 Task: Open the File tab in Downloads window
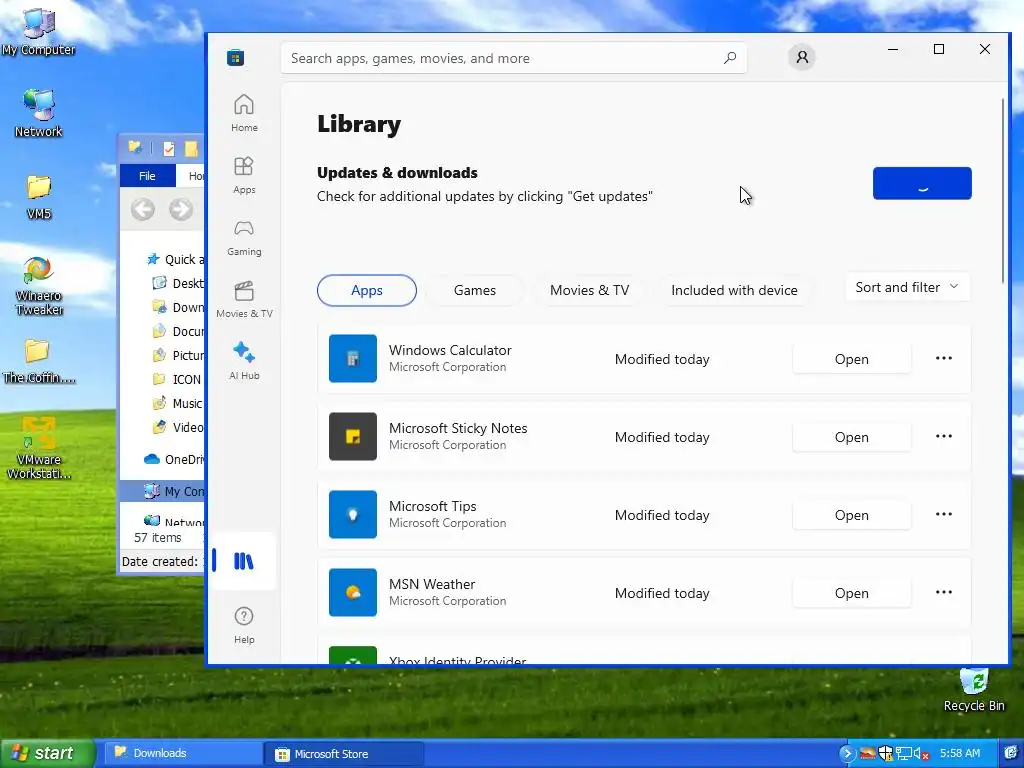148,176
